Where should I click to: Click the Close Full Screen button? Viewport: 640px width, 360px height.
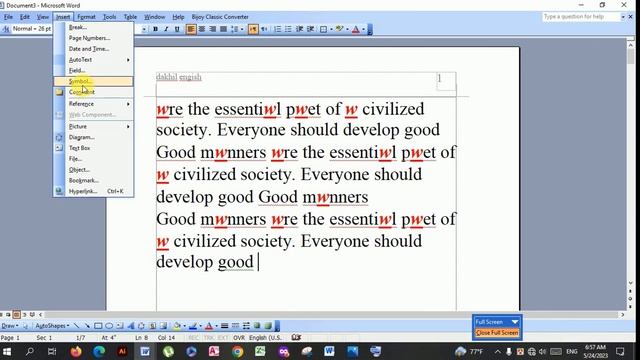(x=497, y=333)
